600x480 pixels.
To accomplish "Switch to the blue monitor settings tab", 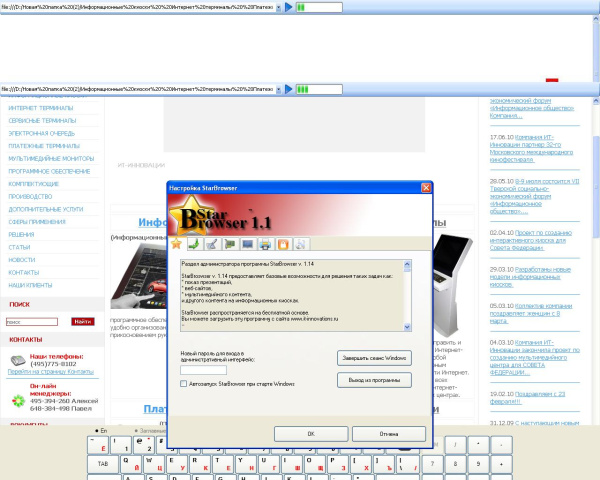I will (x=247, y=244).
